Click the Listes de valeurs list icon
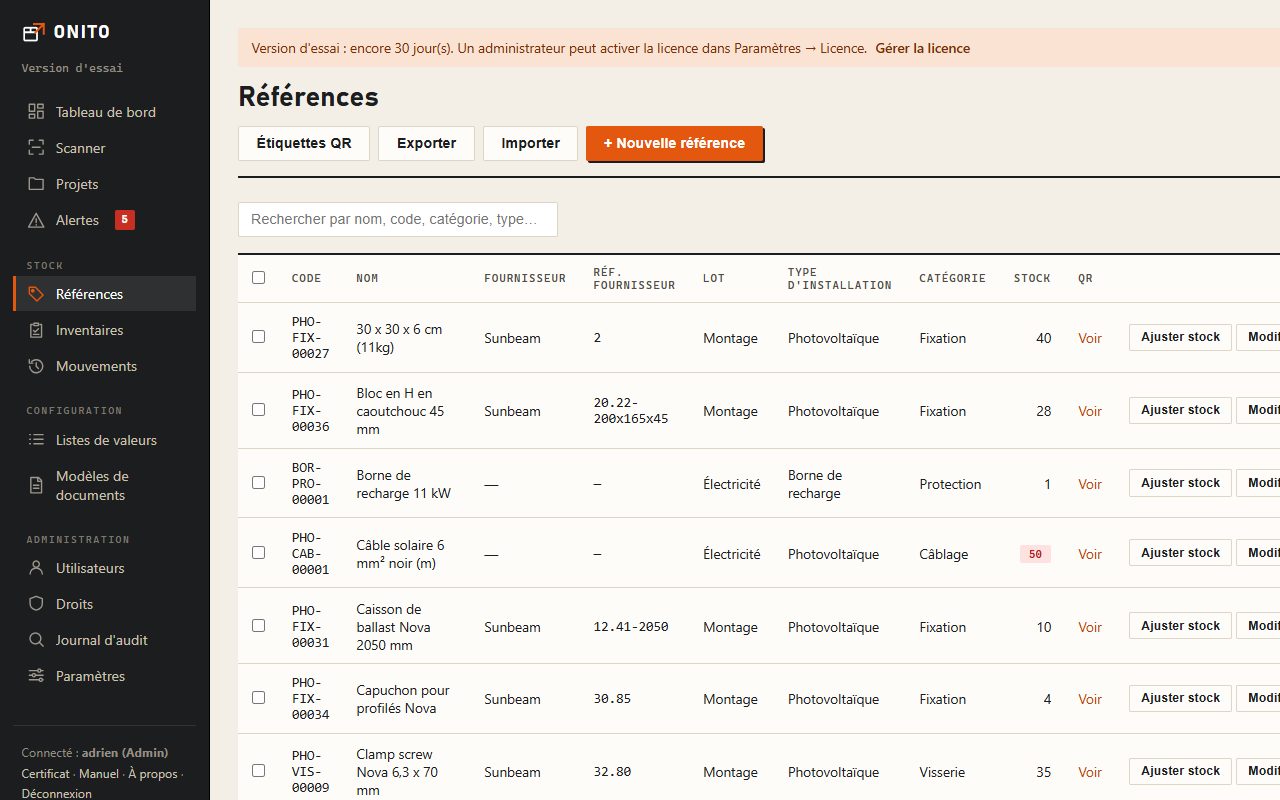This screenshot has height=800, width=1280. [x=36, y=440]
